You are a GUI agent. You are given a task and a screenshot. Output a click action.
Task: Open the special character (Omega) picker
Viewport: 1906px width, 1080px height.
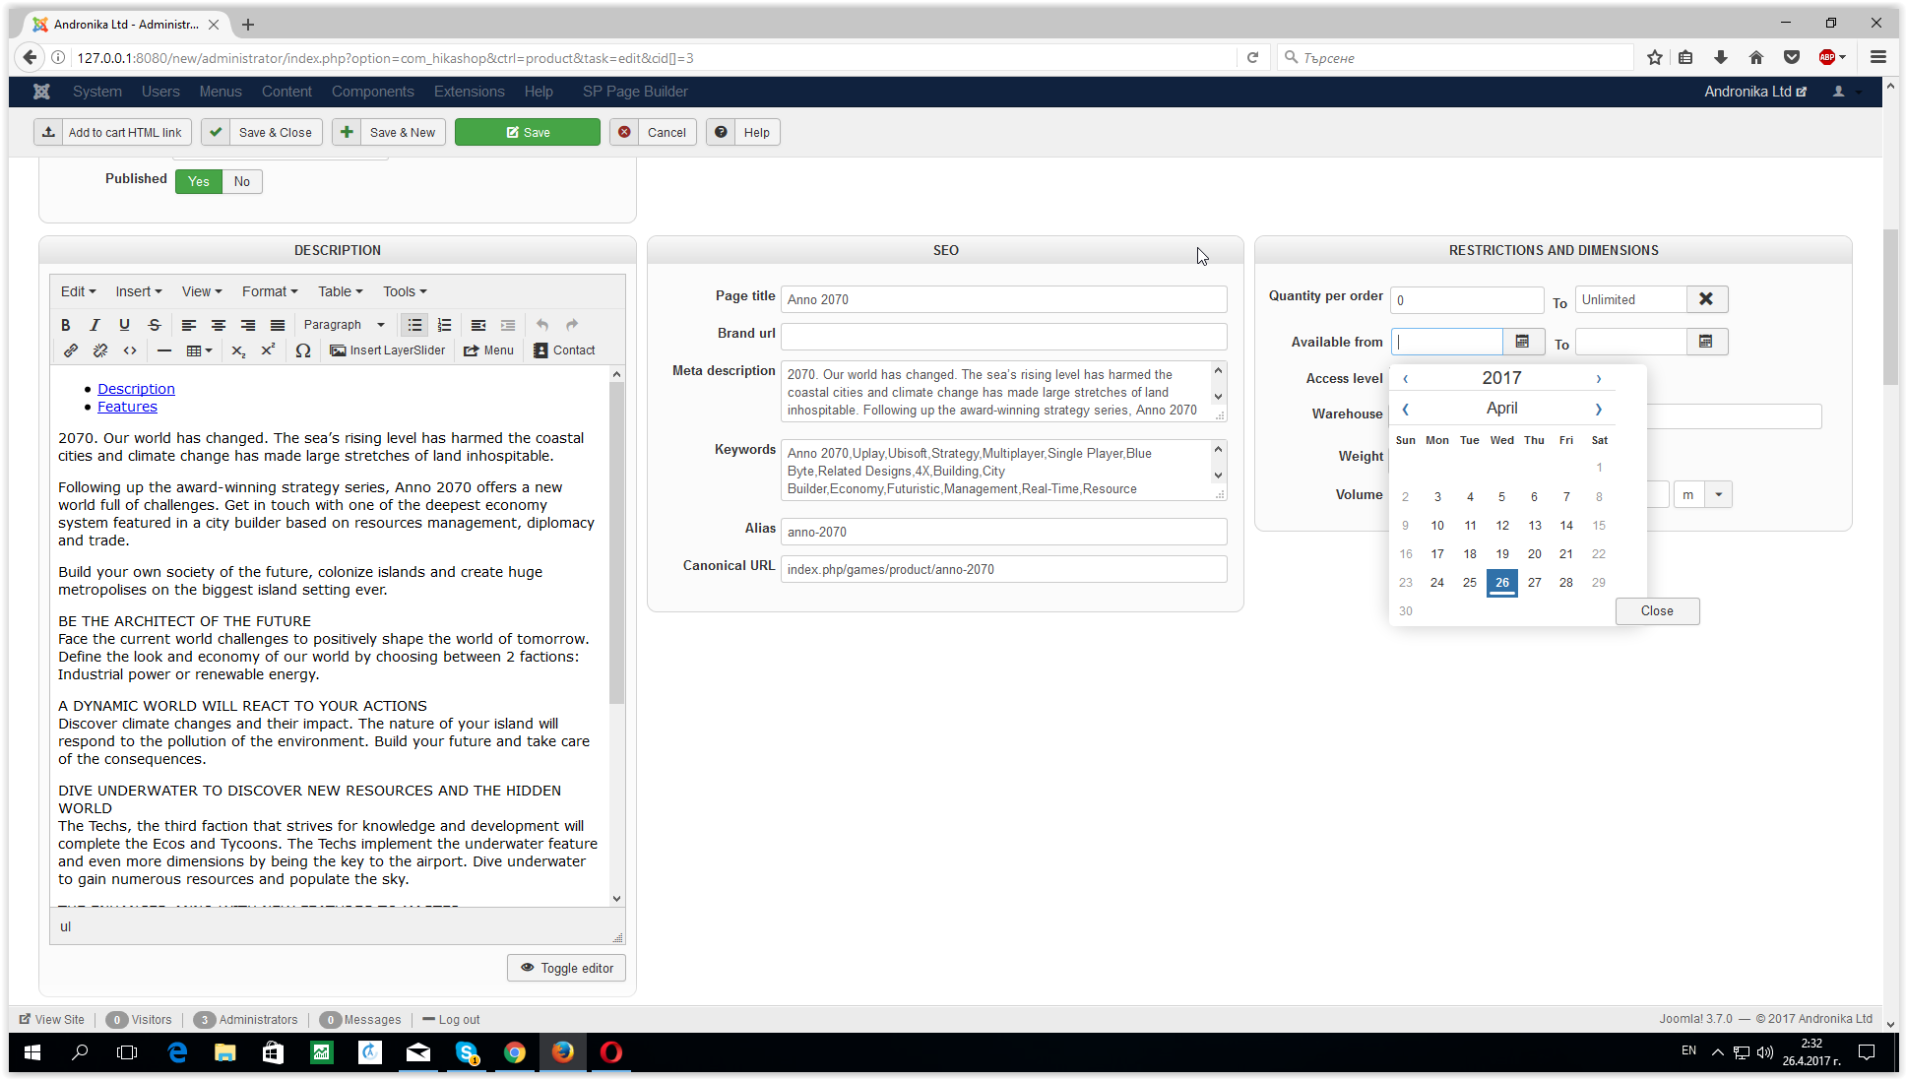[x=303, y=351]
